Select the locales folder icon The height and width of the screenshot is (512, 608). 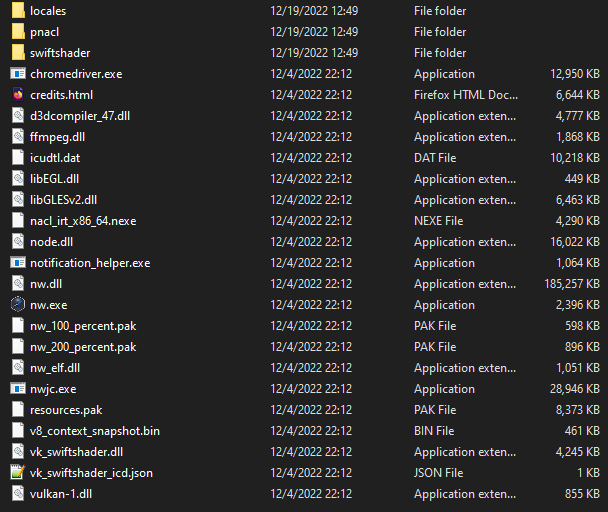pyautogui.click(x=18, y=10)
